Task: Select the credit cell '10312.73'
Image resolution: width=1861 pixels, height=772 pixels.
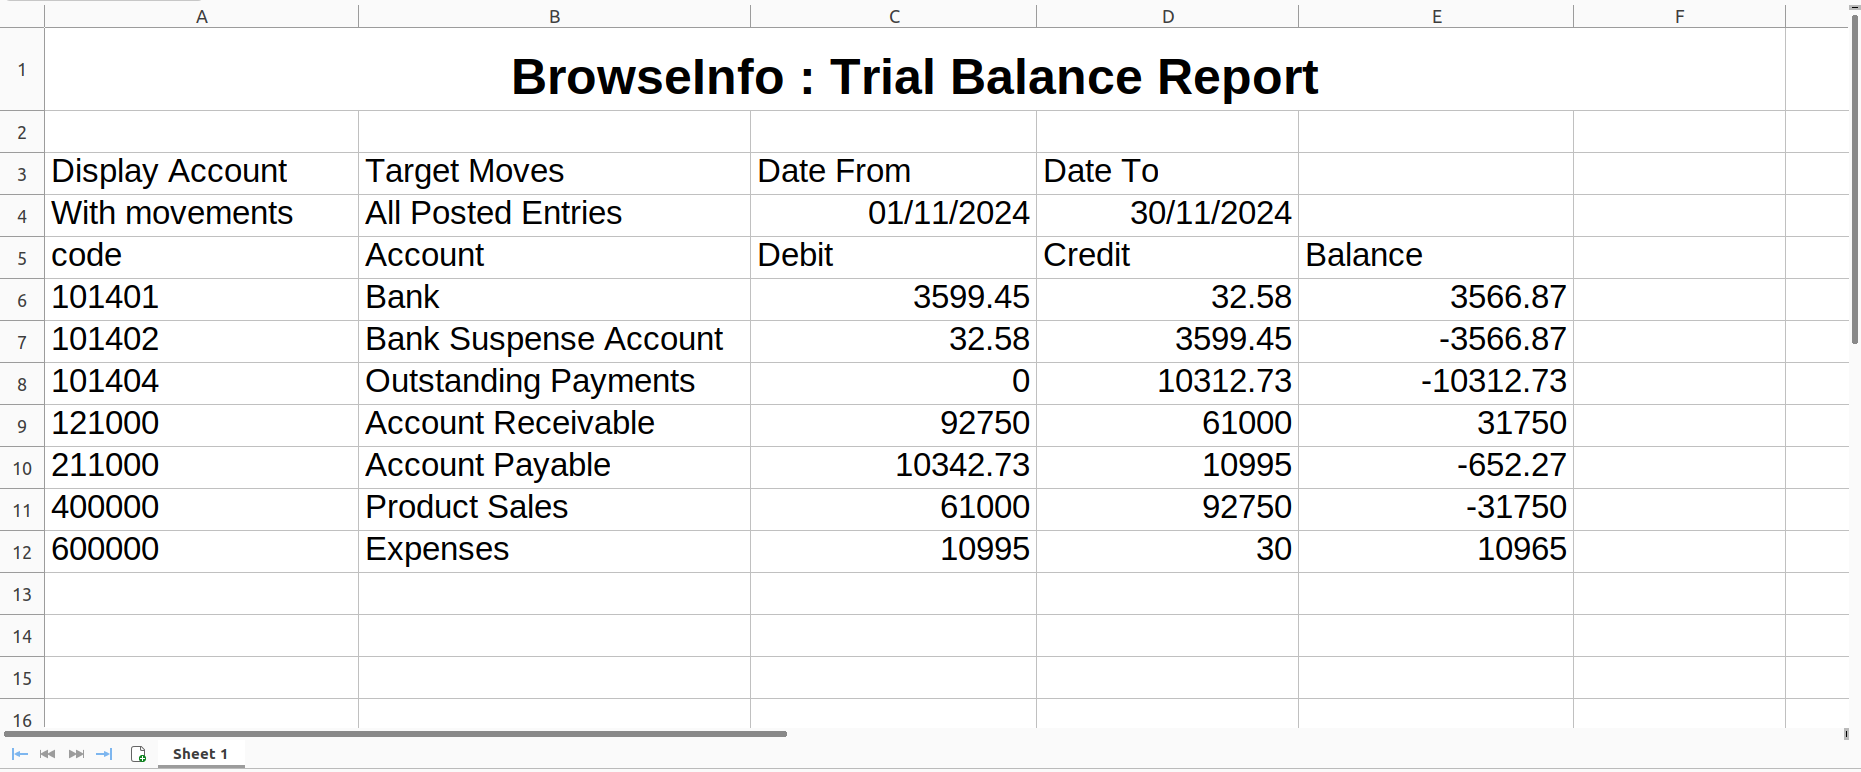Action: click(1168, 383)
